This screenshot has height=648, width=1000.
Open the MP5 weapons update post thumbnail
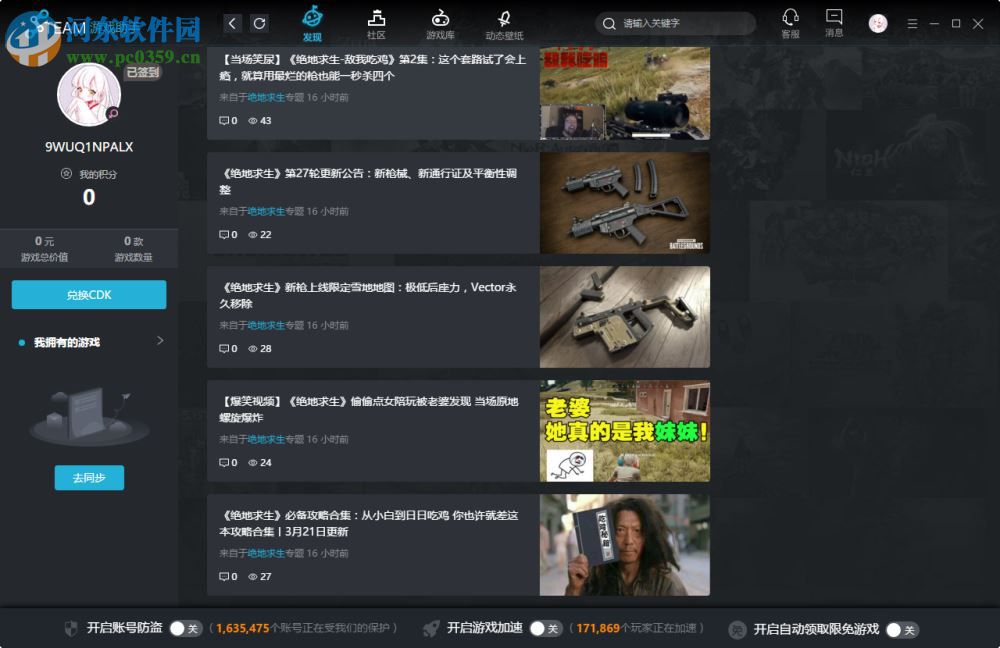click(623, 201)
